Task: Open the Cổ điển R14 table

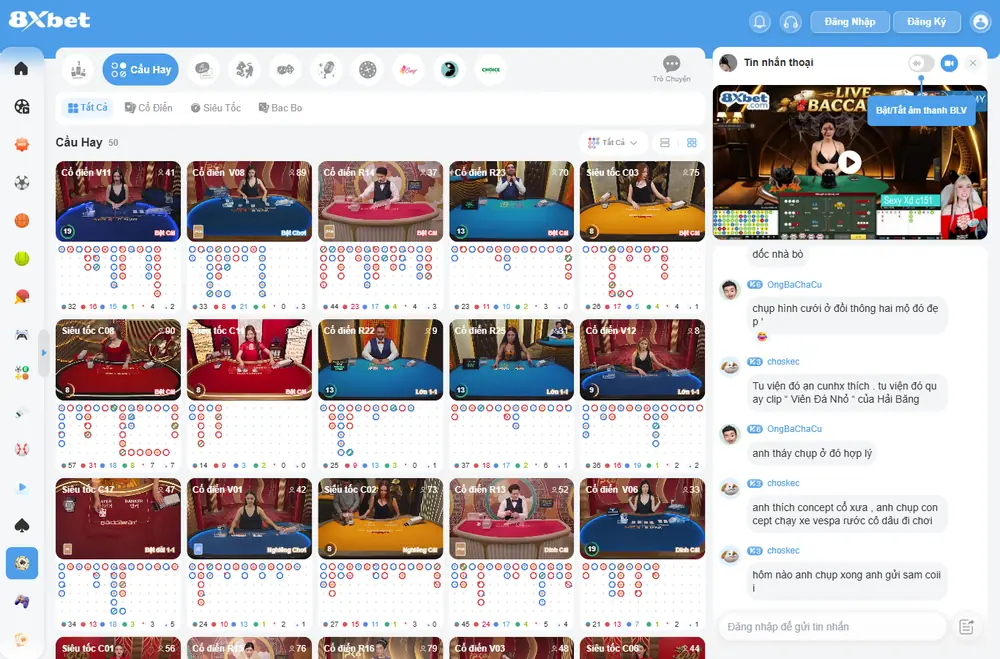Action: 380,201
